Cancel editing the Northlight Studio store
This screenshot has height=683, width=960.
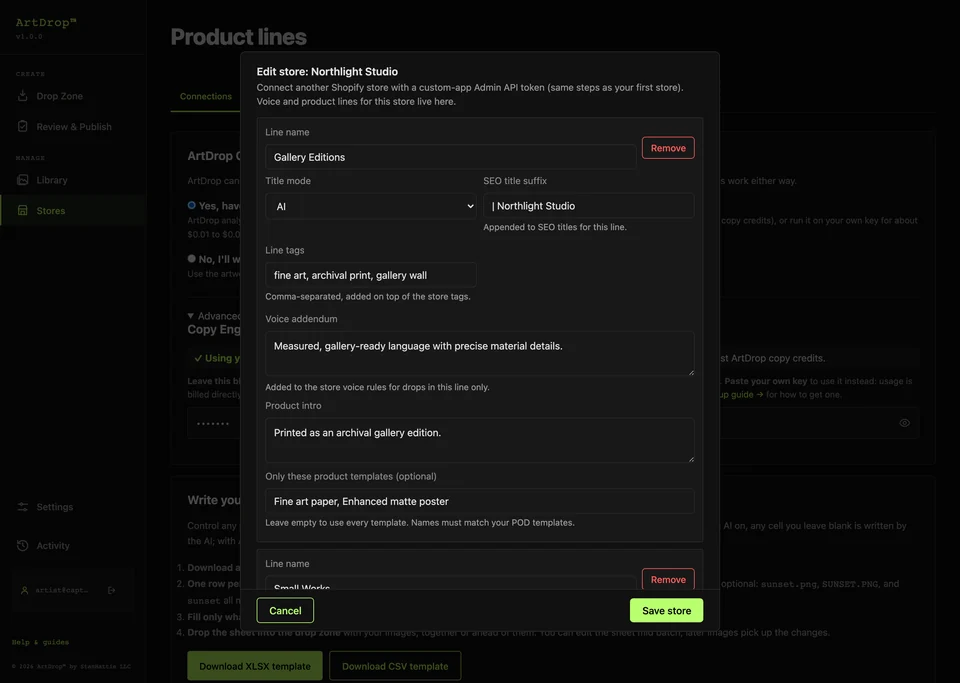pos(285,610)
